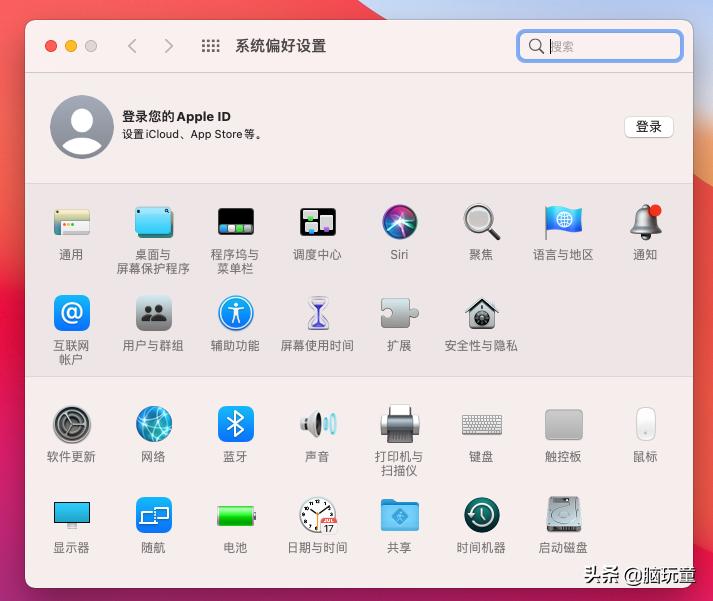Image resolution: width=713 pixels, height=601 pixels.
Task: Open 显示器 (Displays) preferences
Action: [x=71, y=515]
